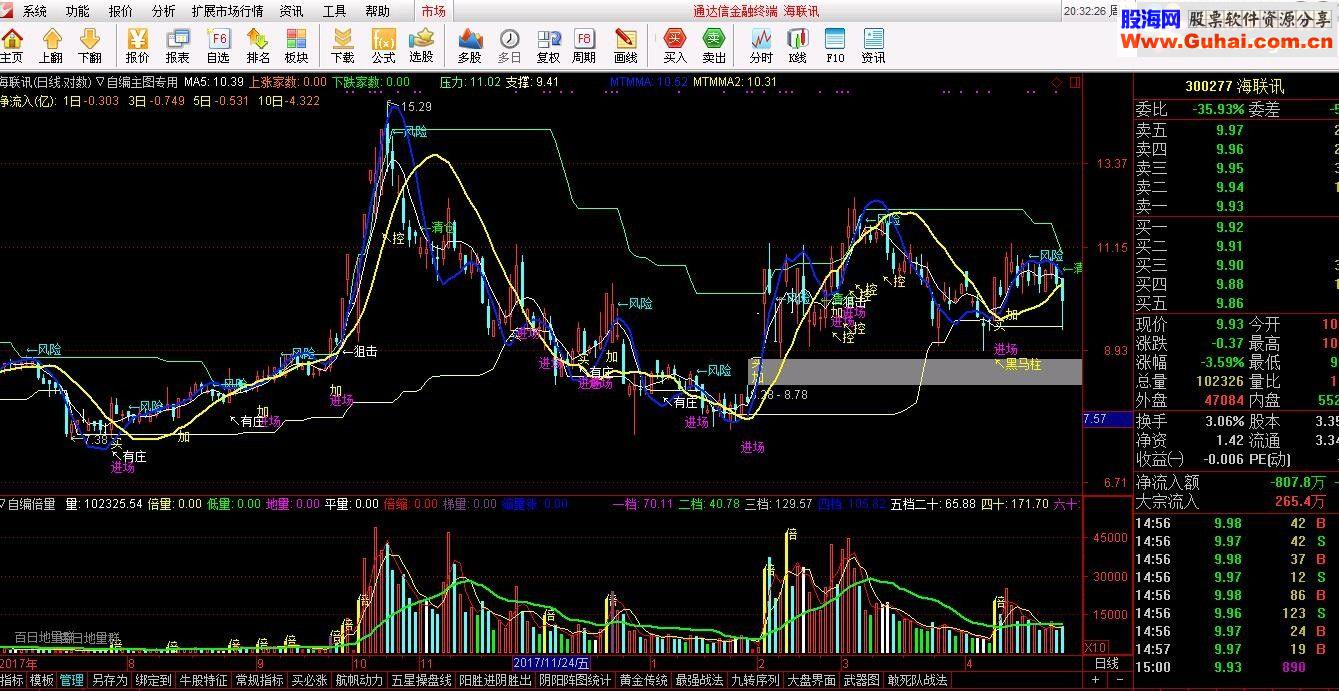
Task: Expand the 自编主图专用 indicator dropdown triangle
Action: pyautogui.click(x=100, y=82)
